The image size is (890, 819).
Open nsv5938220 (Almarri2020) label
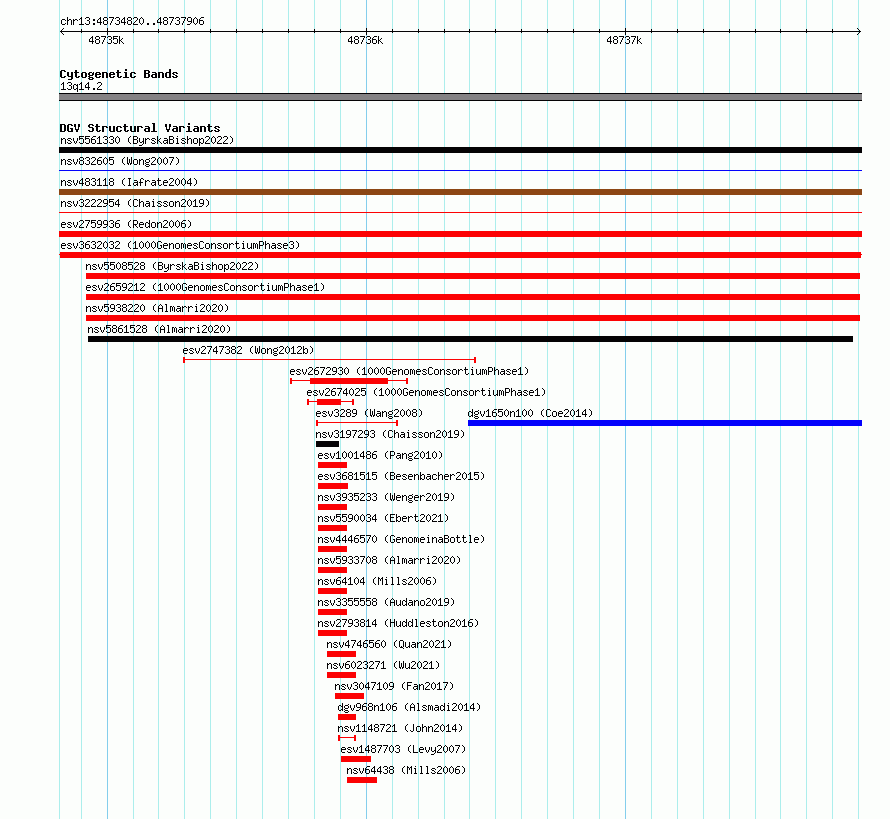pyautogui.click(x=157, y=308)
